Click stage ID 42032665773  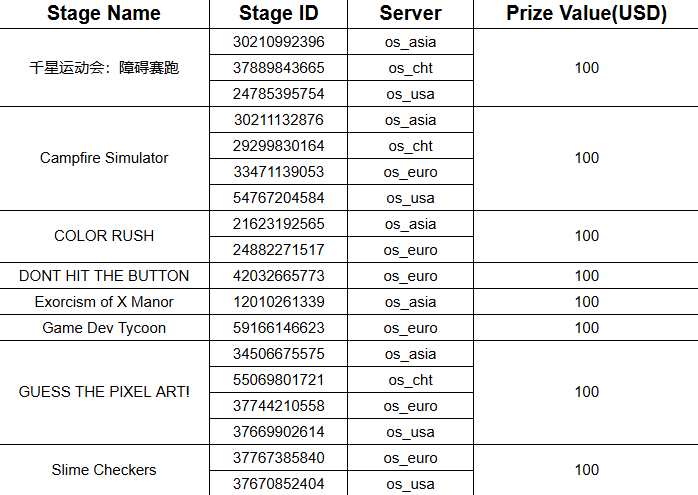click(279, 276)
